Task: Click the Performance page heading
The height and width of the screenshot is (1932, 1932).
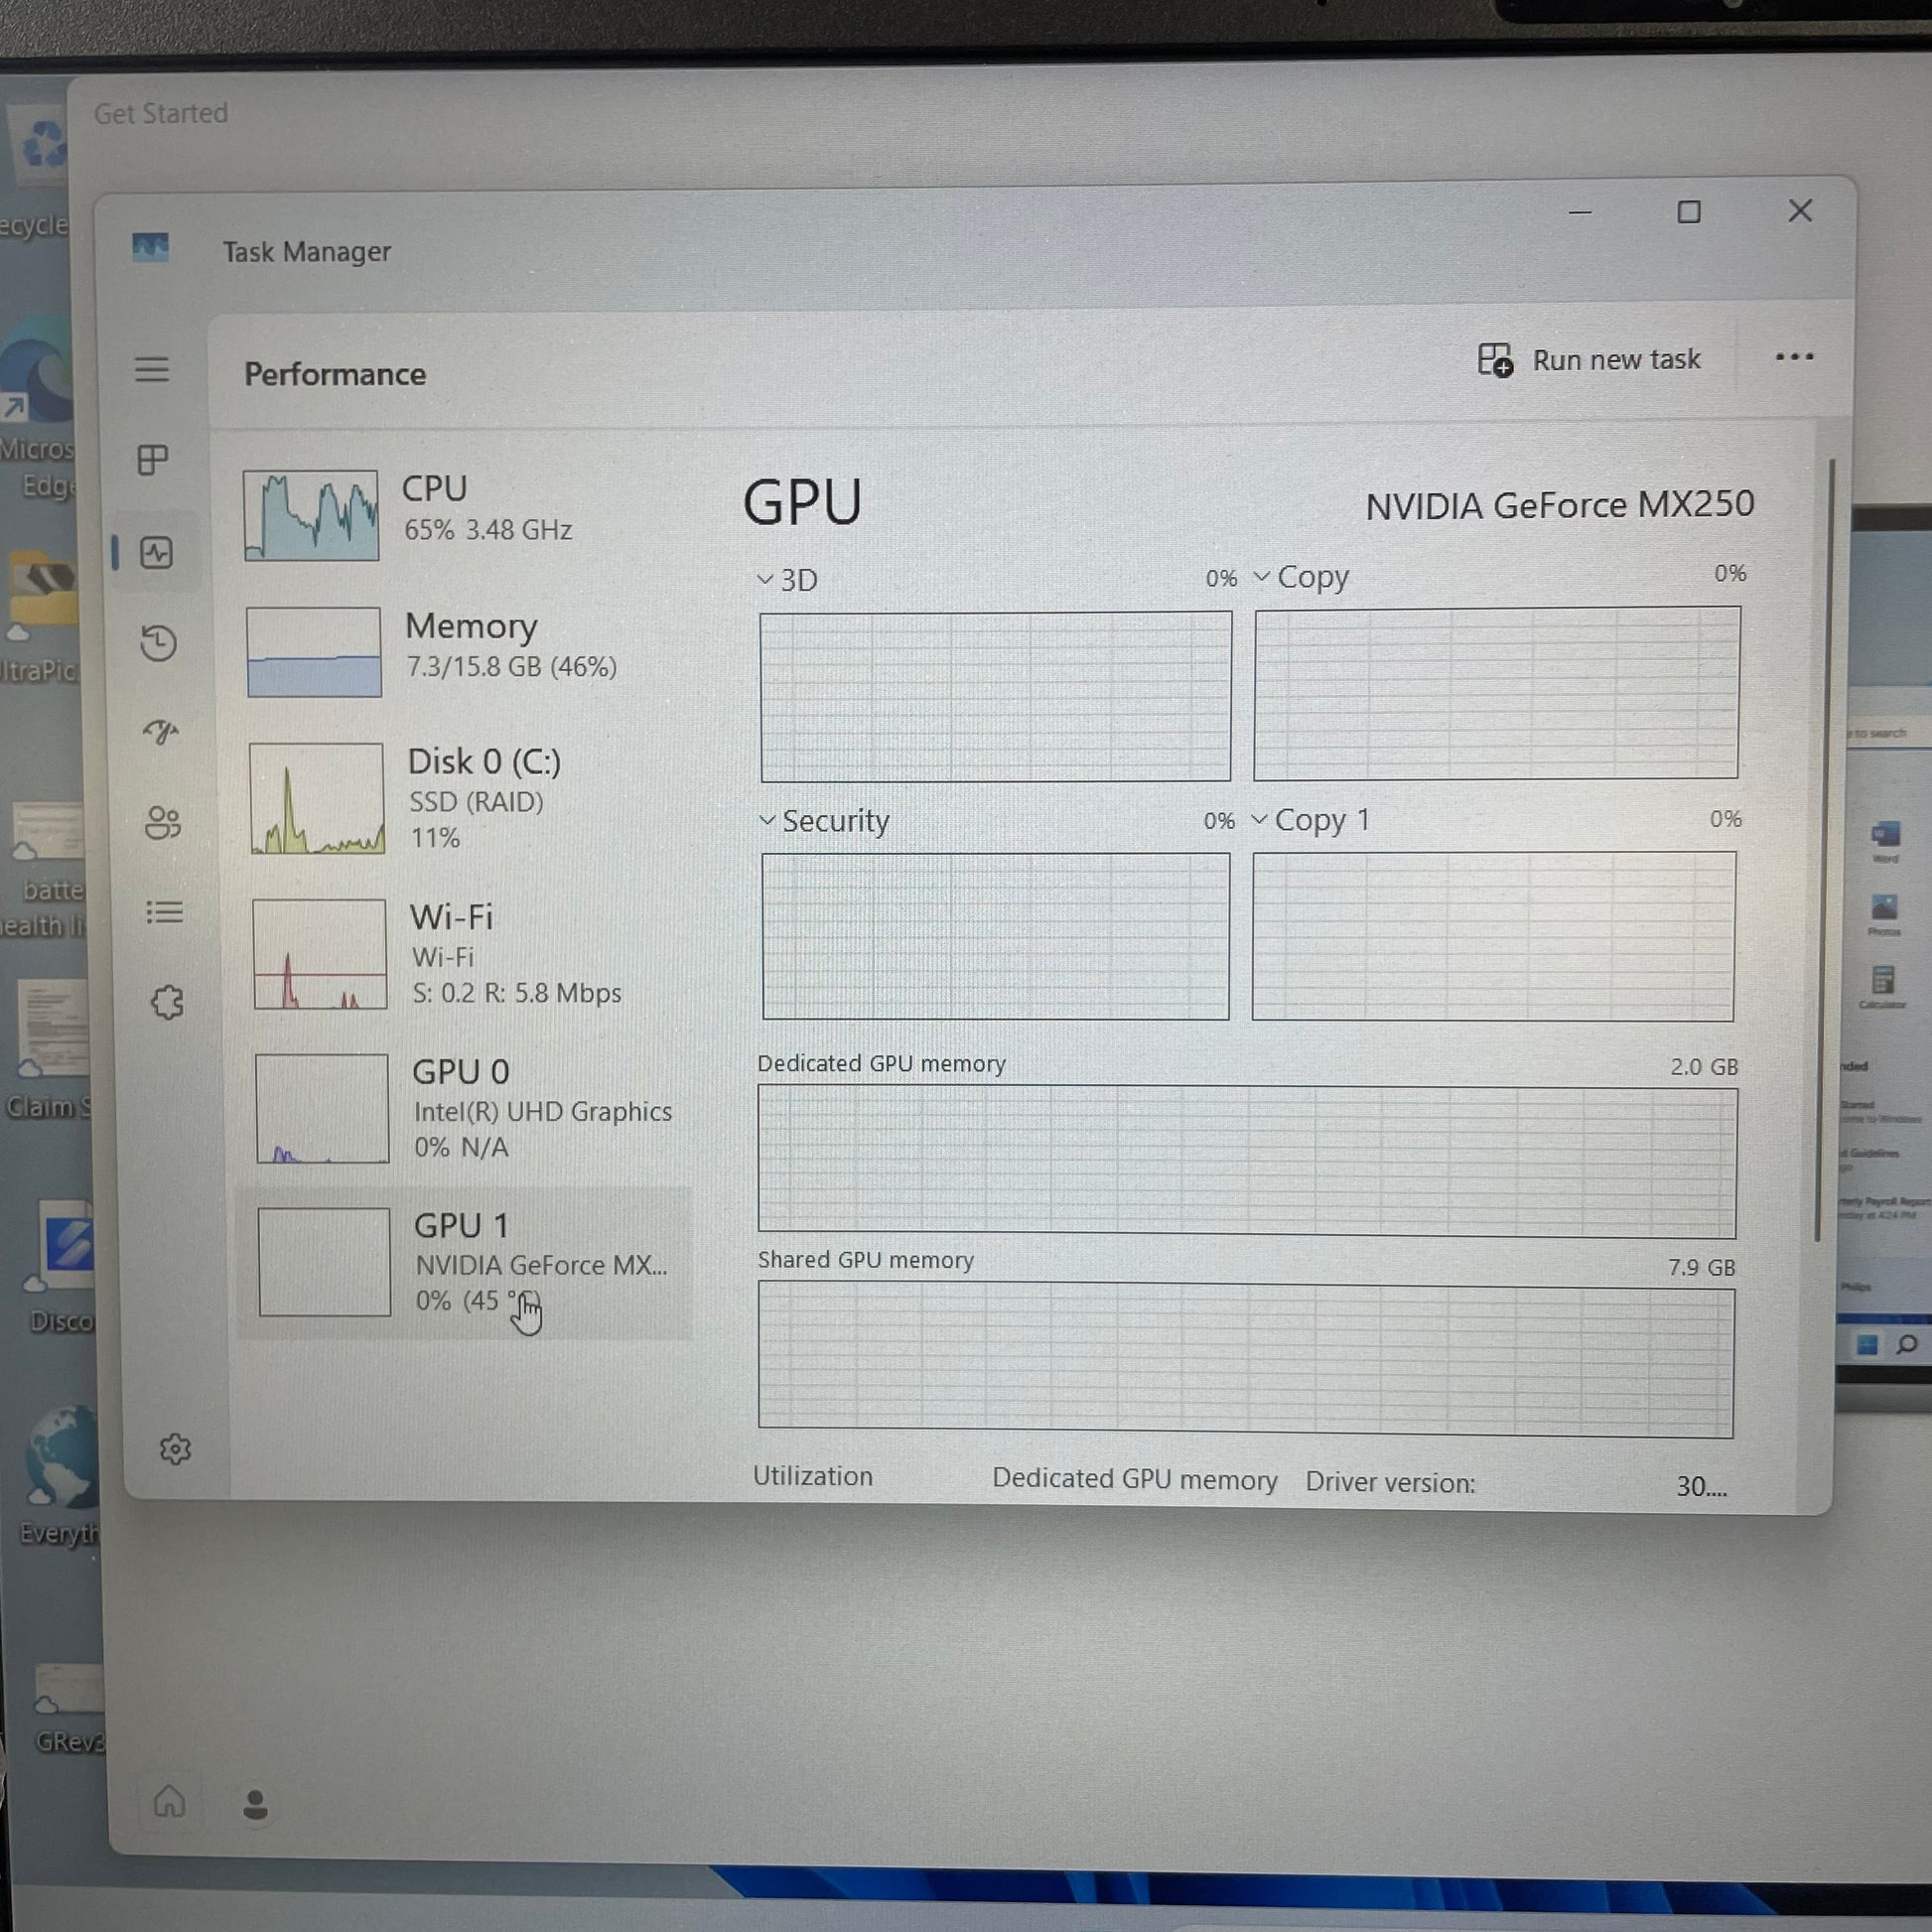Action: point(335,374)
